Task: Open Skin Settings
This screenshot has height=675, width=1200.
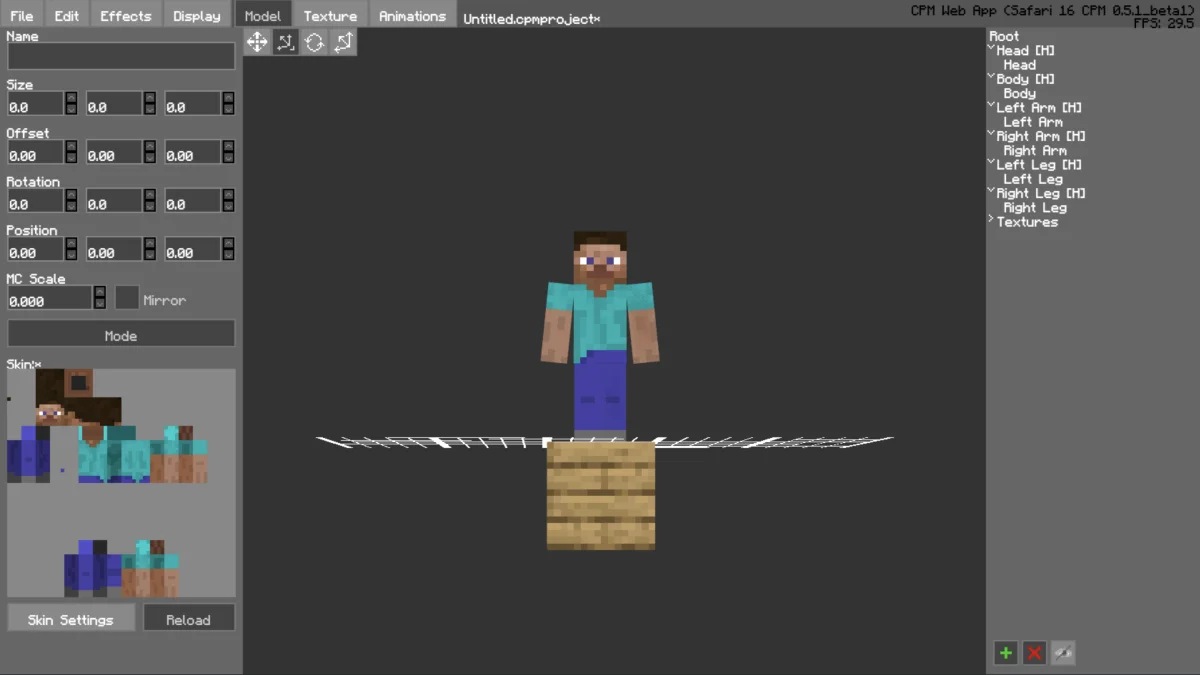Action: [70, 618]
